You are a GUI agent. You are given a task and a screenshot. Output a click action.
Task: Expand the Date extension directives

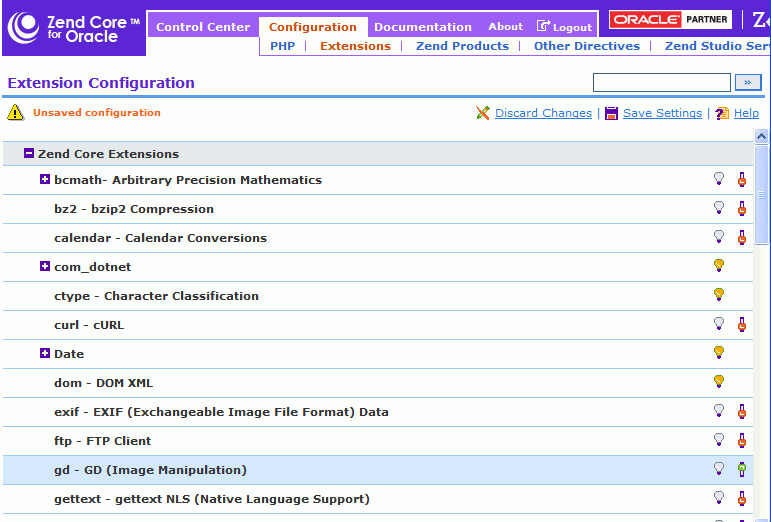tap(45, 353)
